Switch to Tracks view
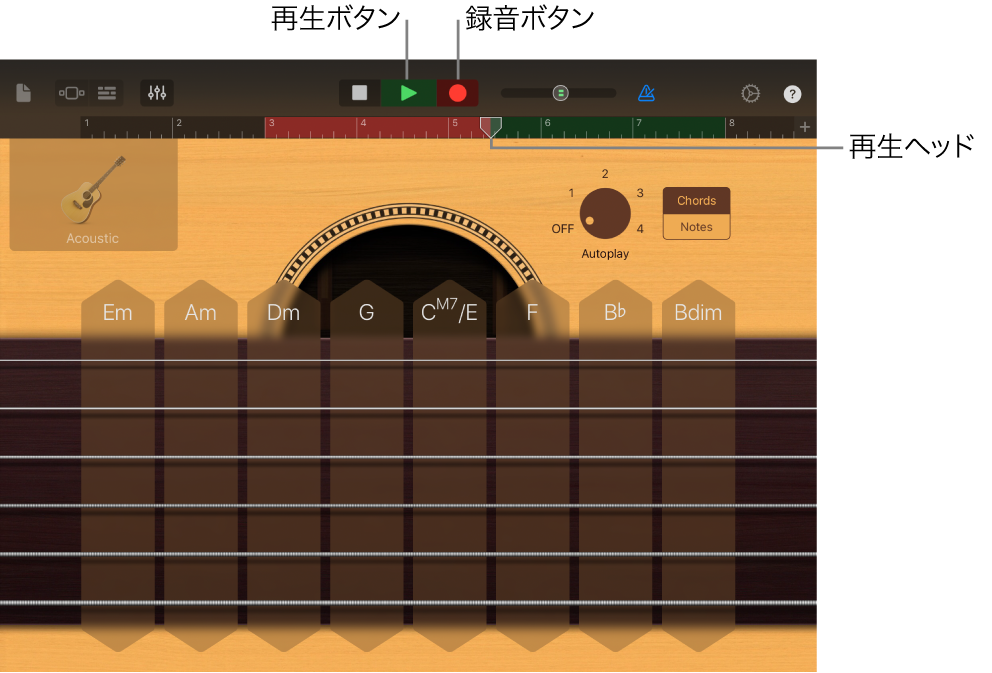Screen dimensions: 992x673 coord(107,93)
